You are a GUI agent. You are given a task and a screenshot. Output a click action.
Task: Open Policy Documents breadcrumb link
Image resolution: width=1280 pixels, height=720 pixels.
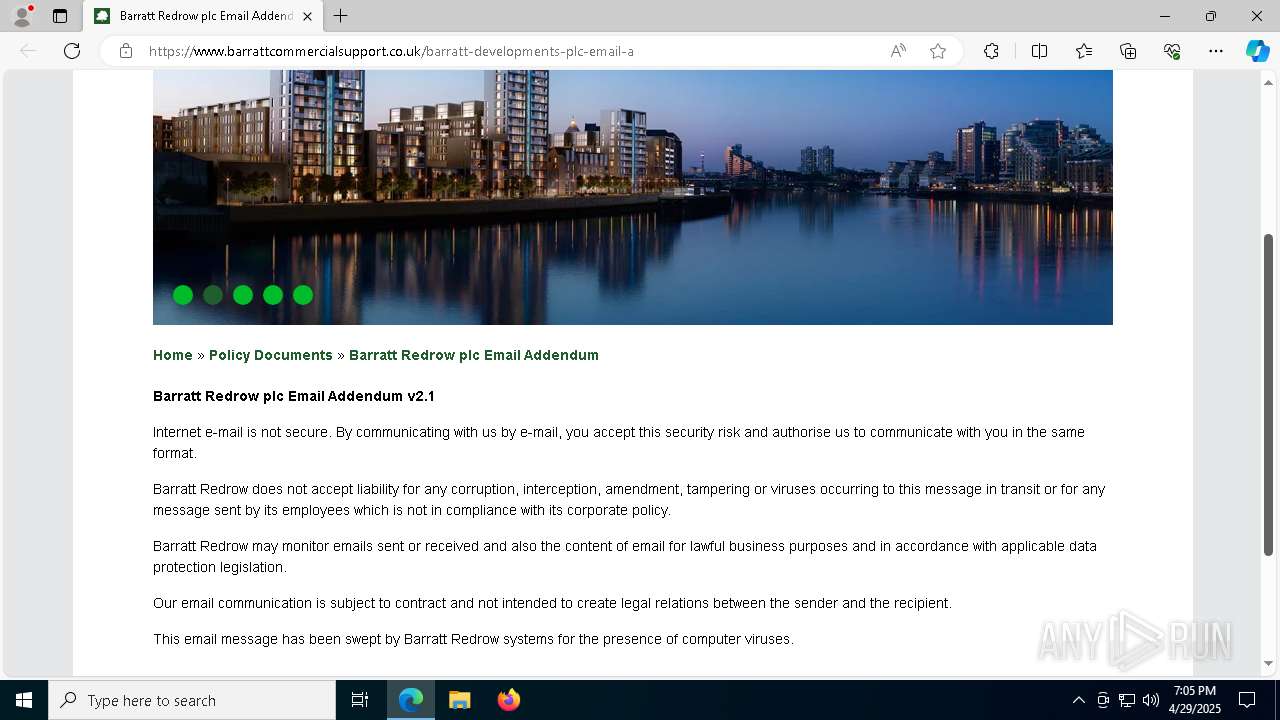pos(271,355)
